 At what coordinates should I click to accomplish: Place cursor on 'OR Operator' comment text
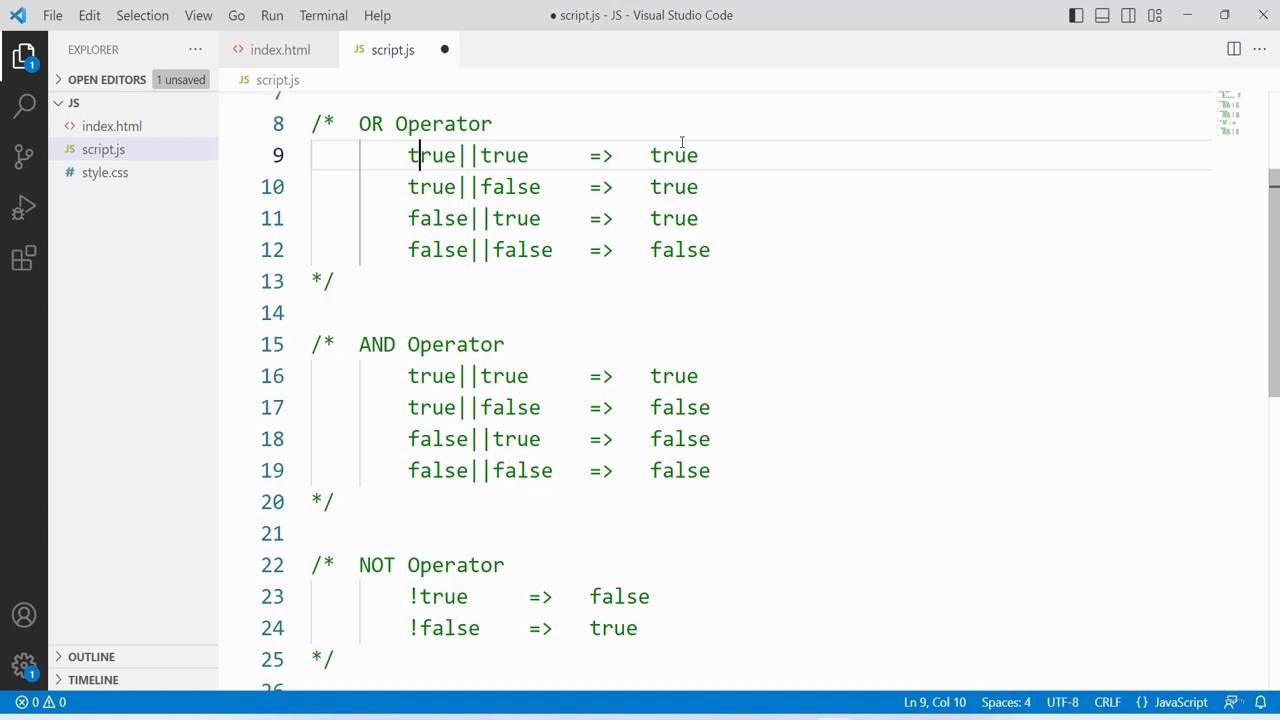[x=425, y=124]
